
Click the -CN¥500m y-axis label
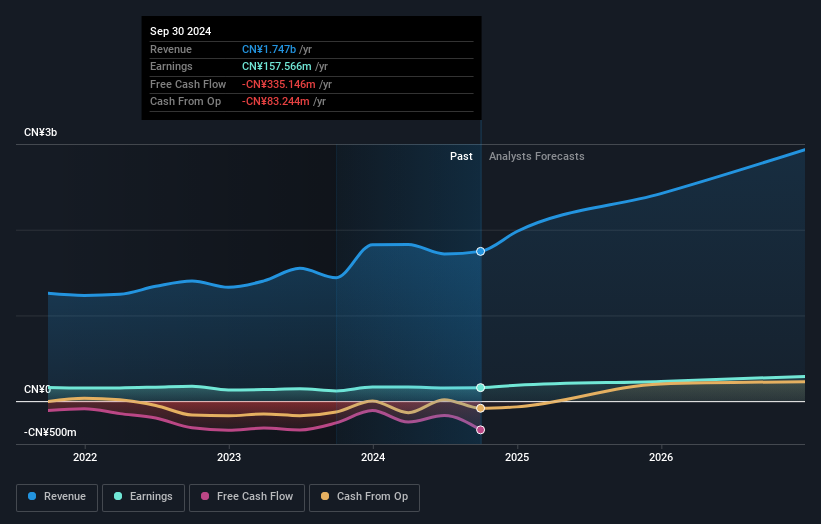50,432
